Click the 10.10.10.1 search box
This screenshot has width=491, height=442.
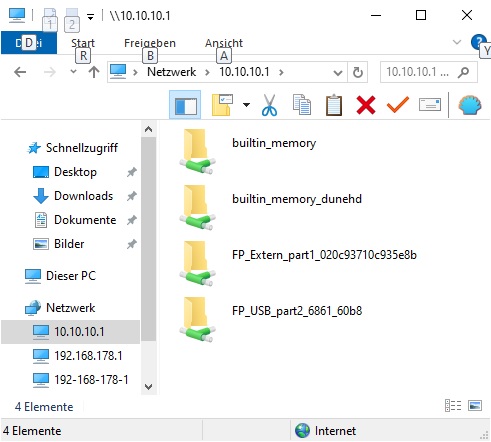pyautogui.click(x=429, y=72)
